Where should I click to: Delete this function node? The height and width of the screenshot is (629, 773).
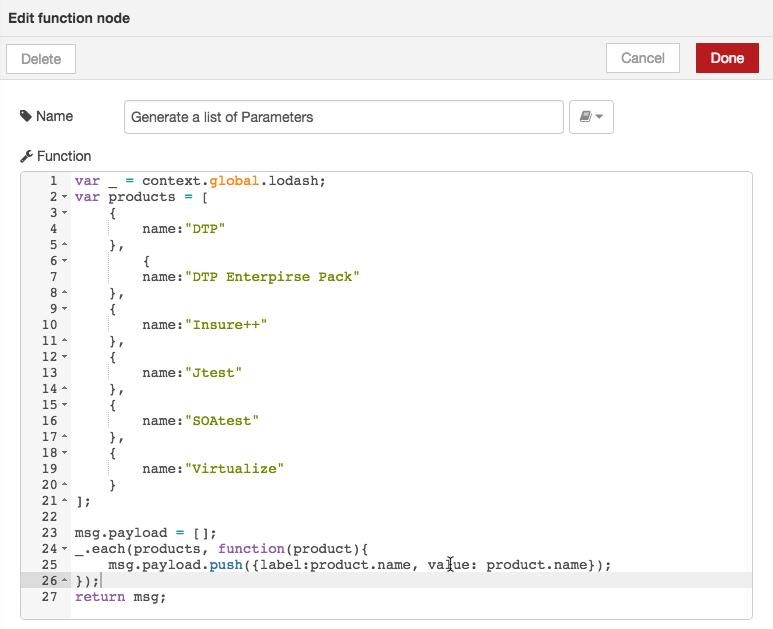(41, 59)
